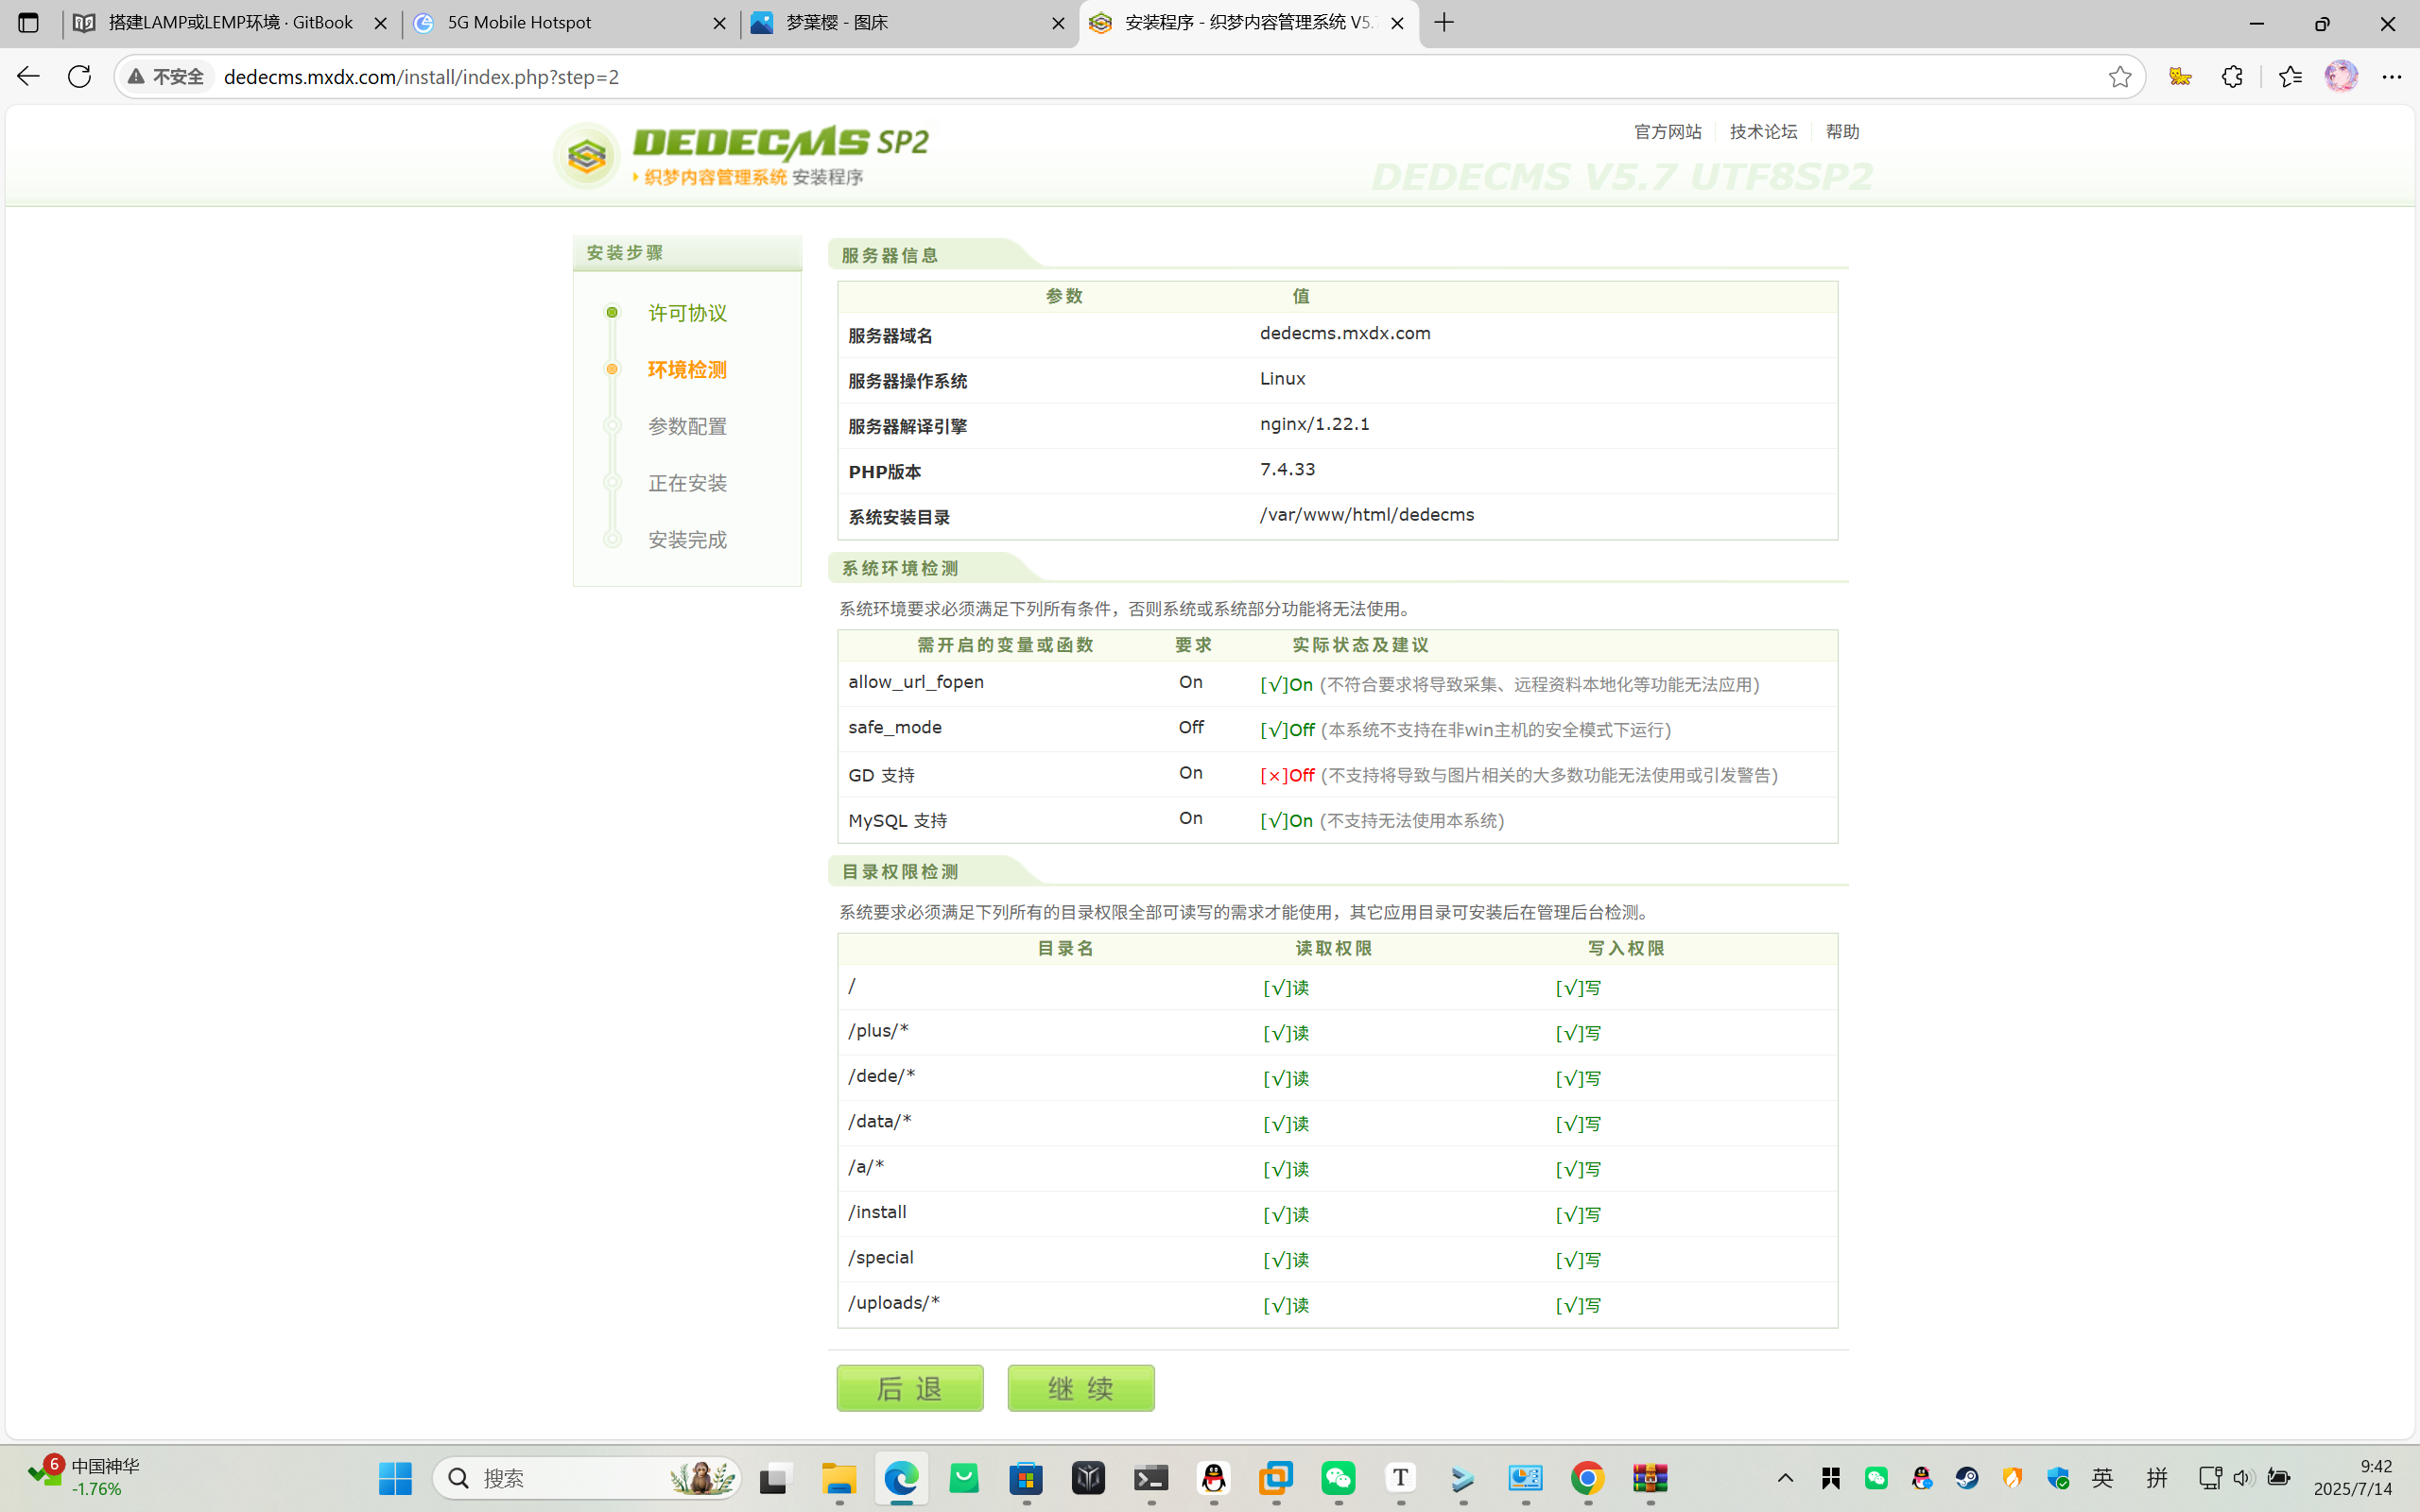
Task: Close the GitBook LAMP tab
Action: 380,23
